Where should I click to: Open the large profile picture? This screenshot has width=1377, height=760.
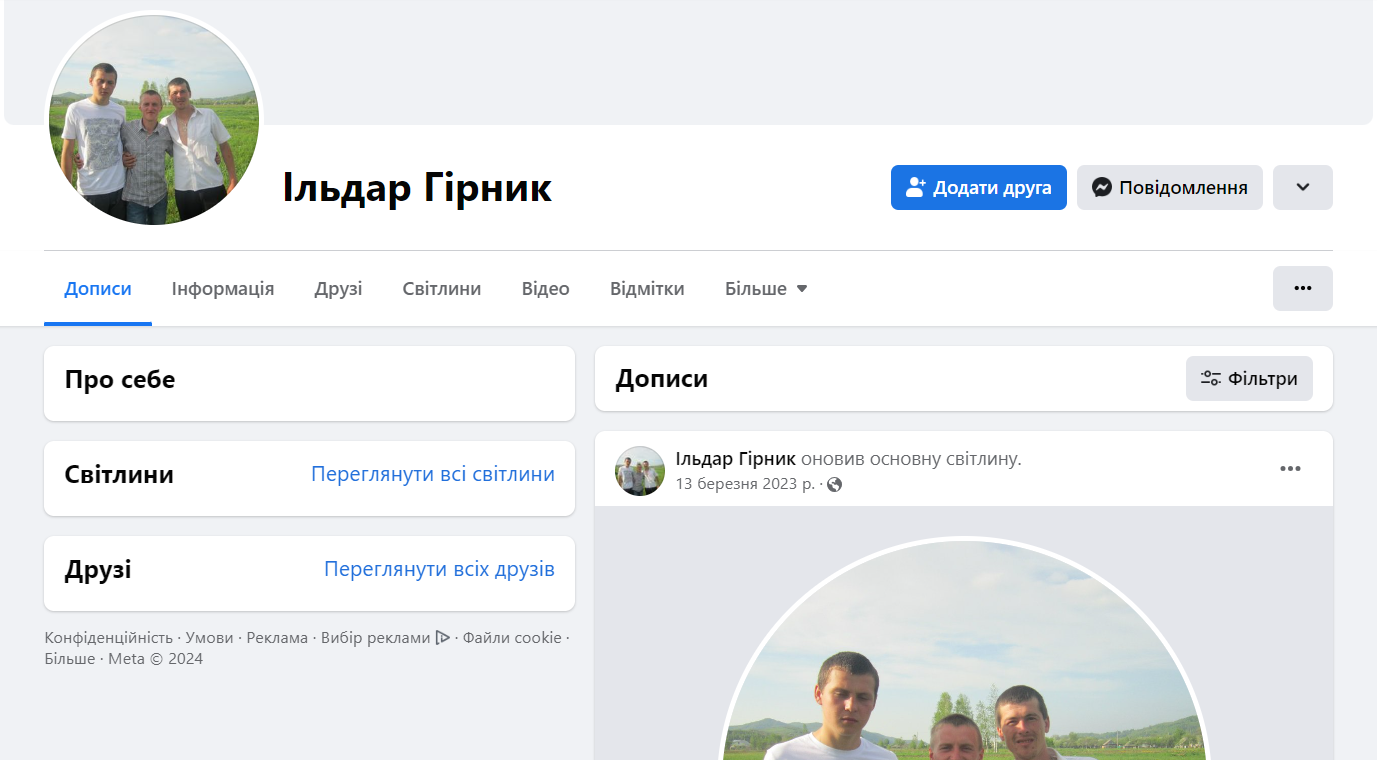154,118
